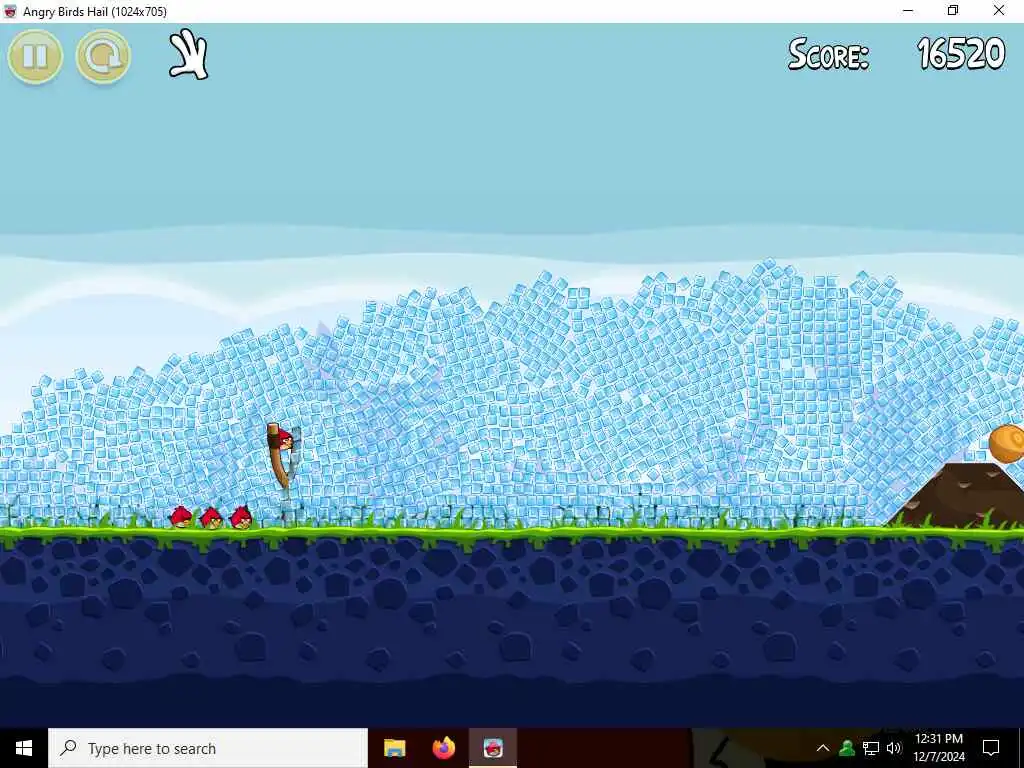Click the waiting red bird nearest the slingshot
The width and height of the screenshot is (1024, 768).
240,517
